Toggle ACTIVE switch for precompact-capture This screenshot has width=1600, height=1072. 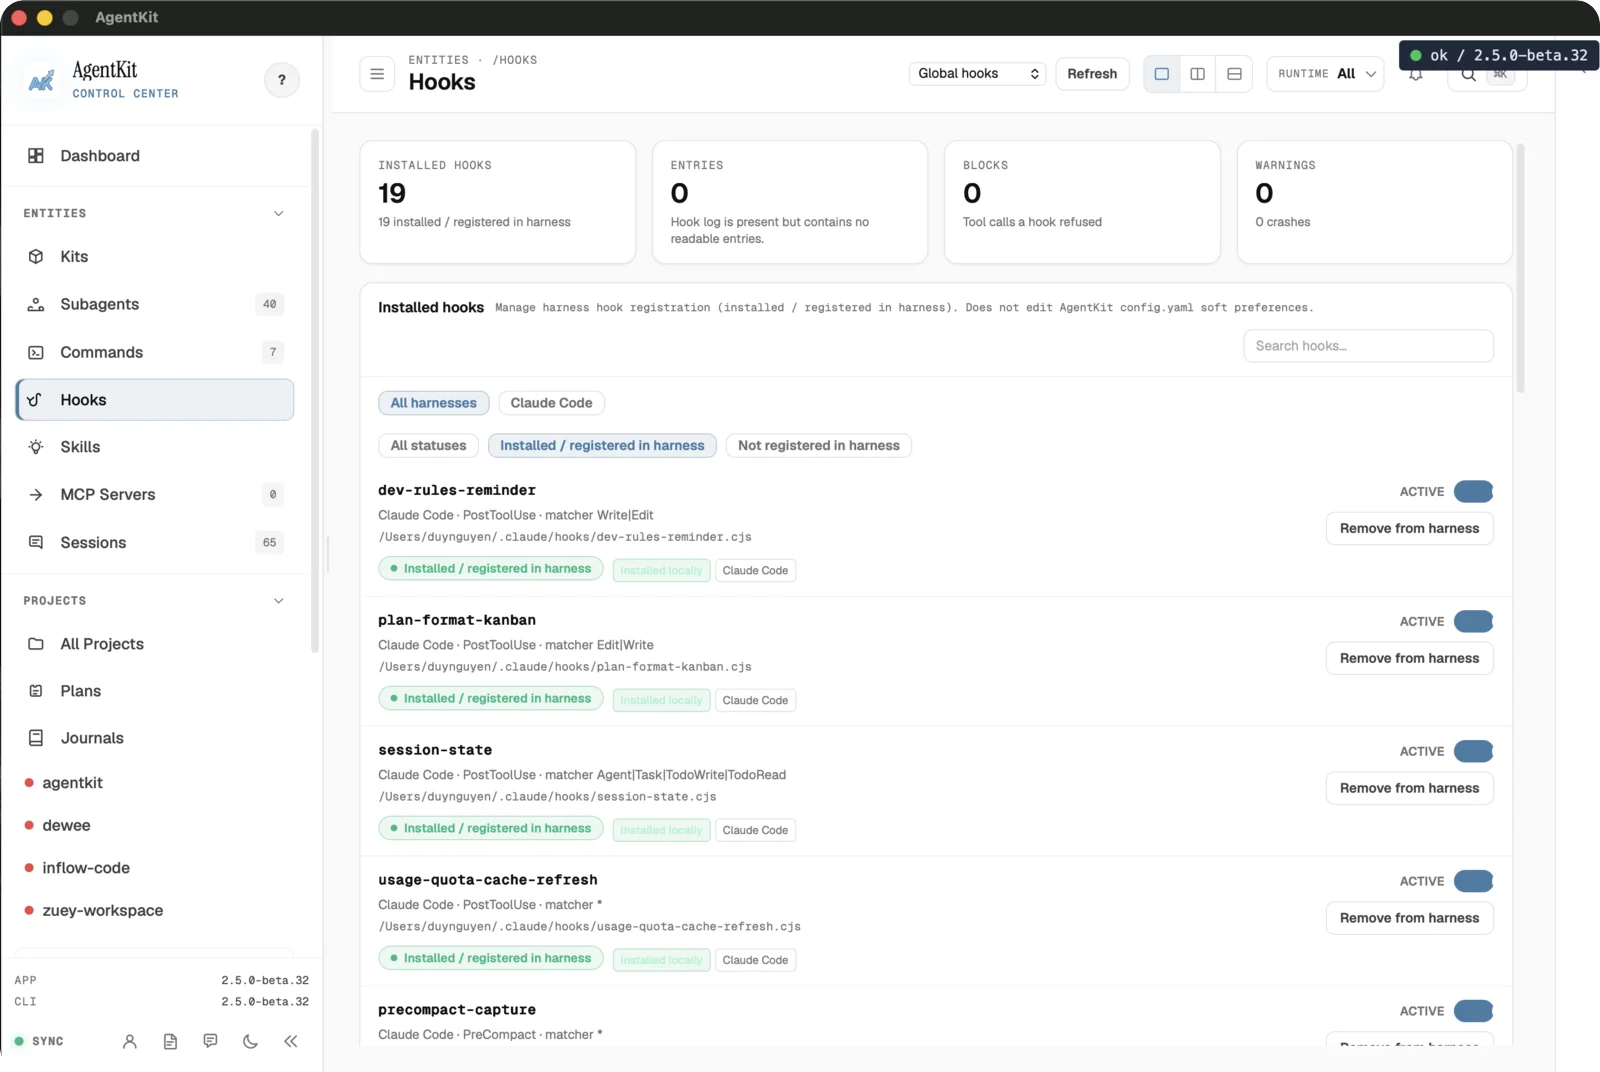(1473, 1011)
